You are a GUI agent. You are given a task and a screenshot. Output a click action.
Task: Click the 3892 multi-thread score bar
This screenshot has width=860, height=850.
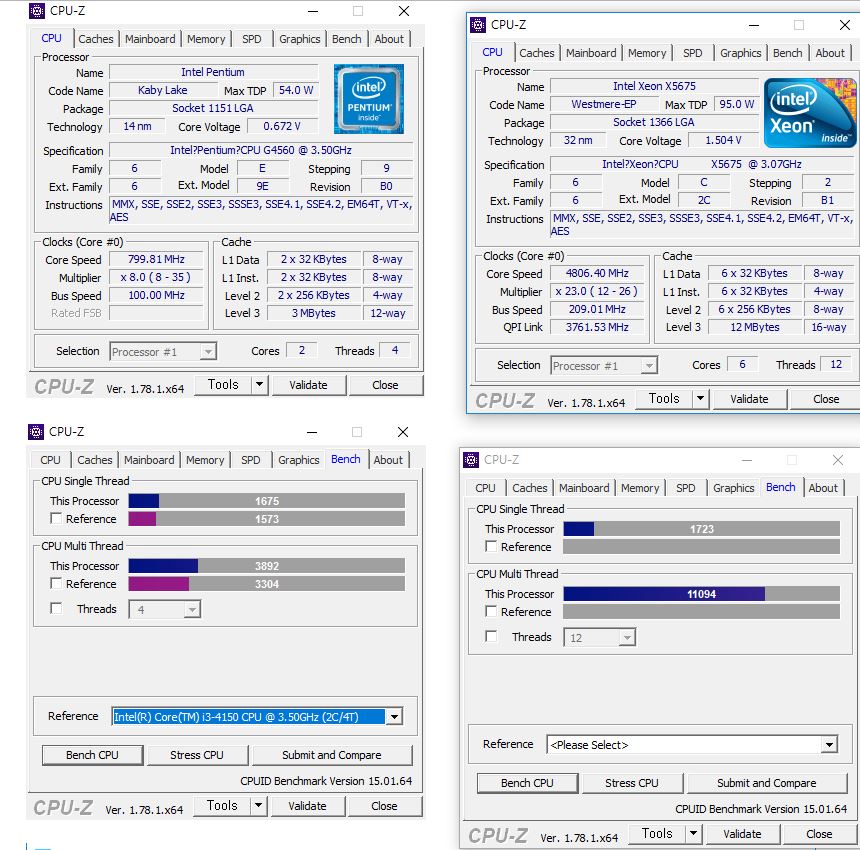point(267,565)
